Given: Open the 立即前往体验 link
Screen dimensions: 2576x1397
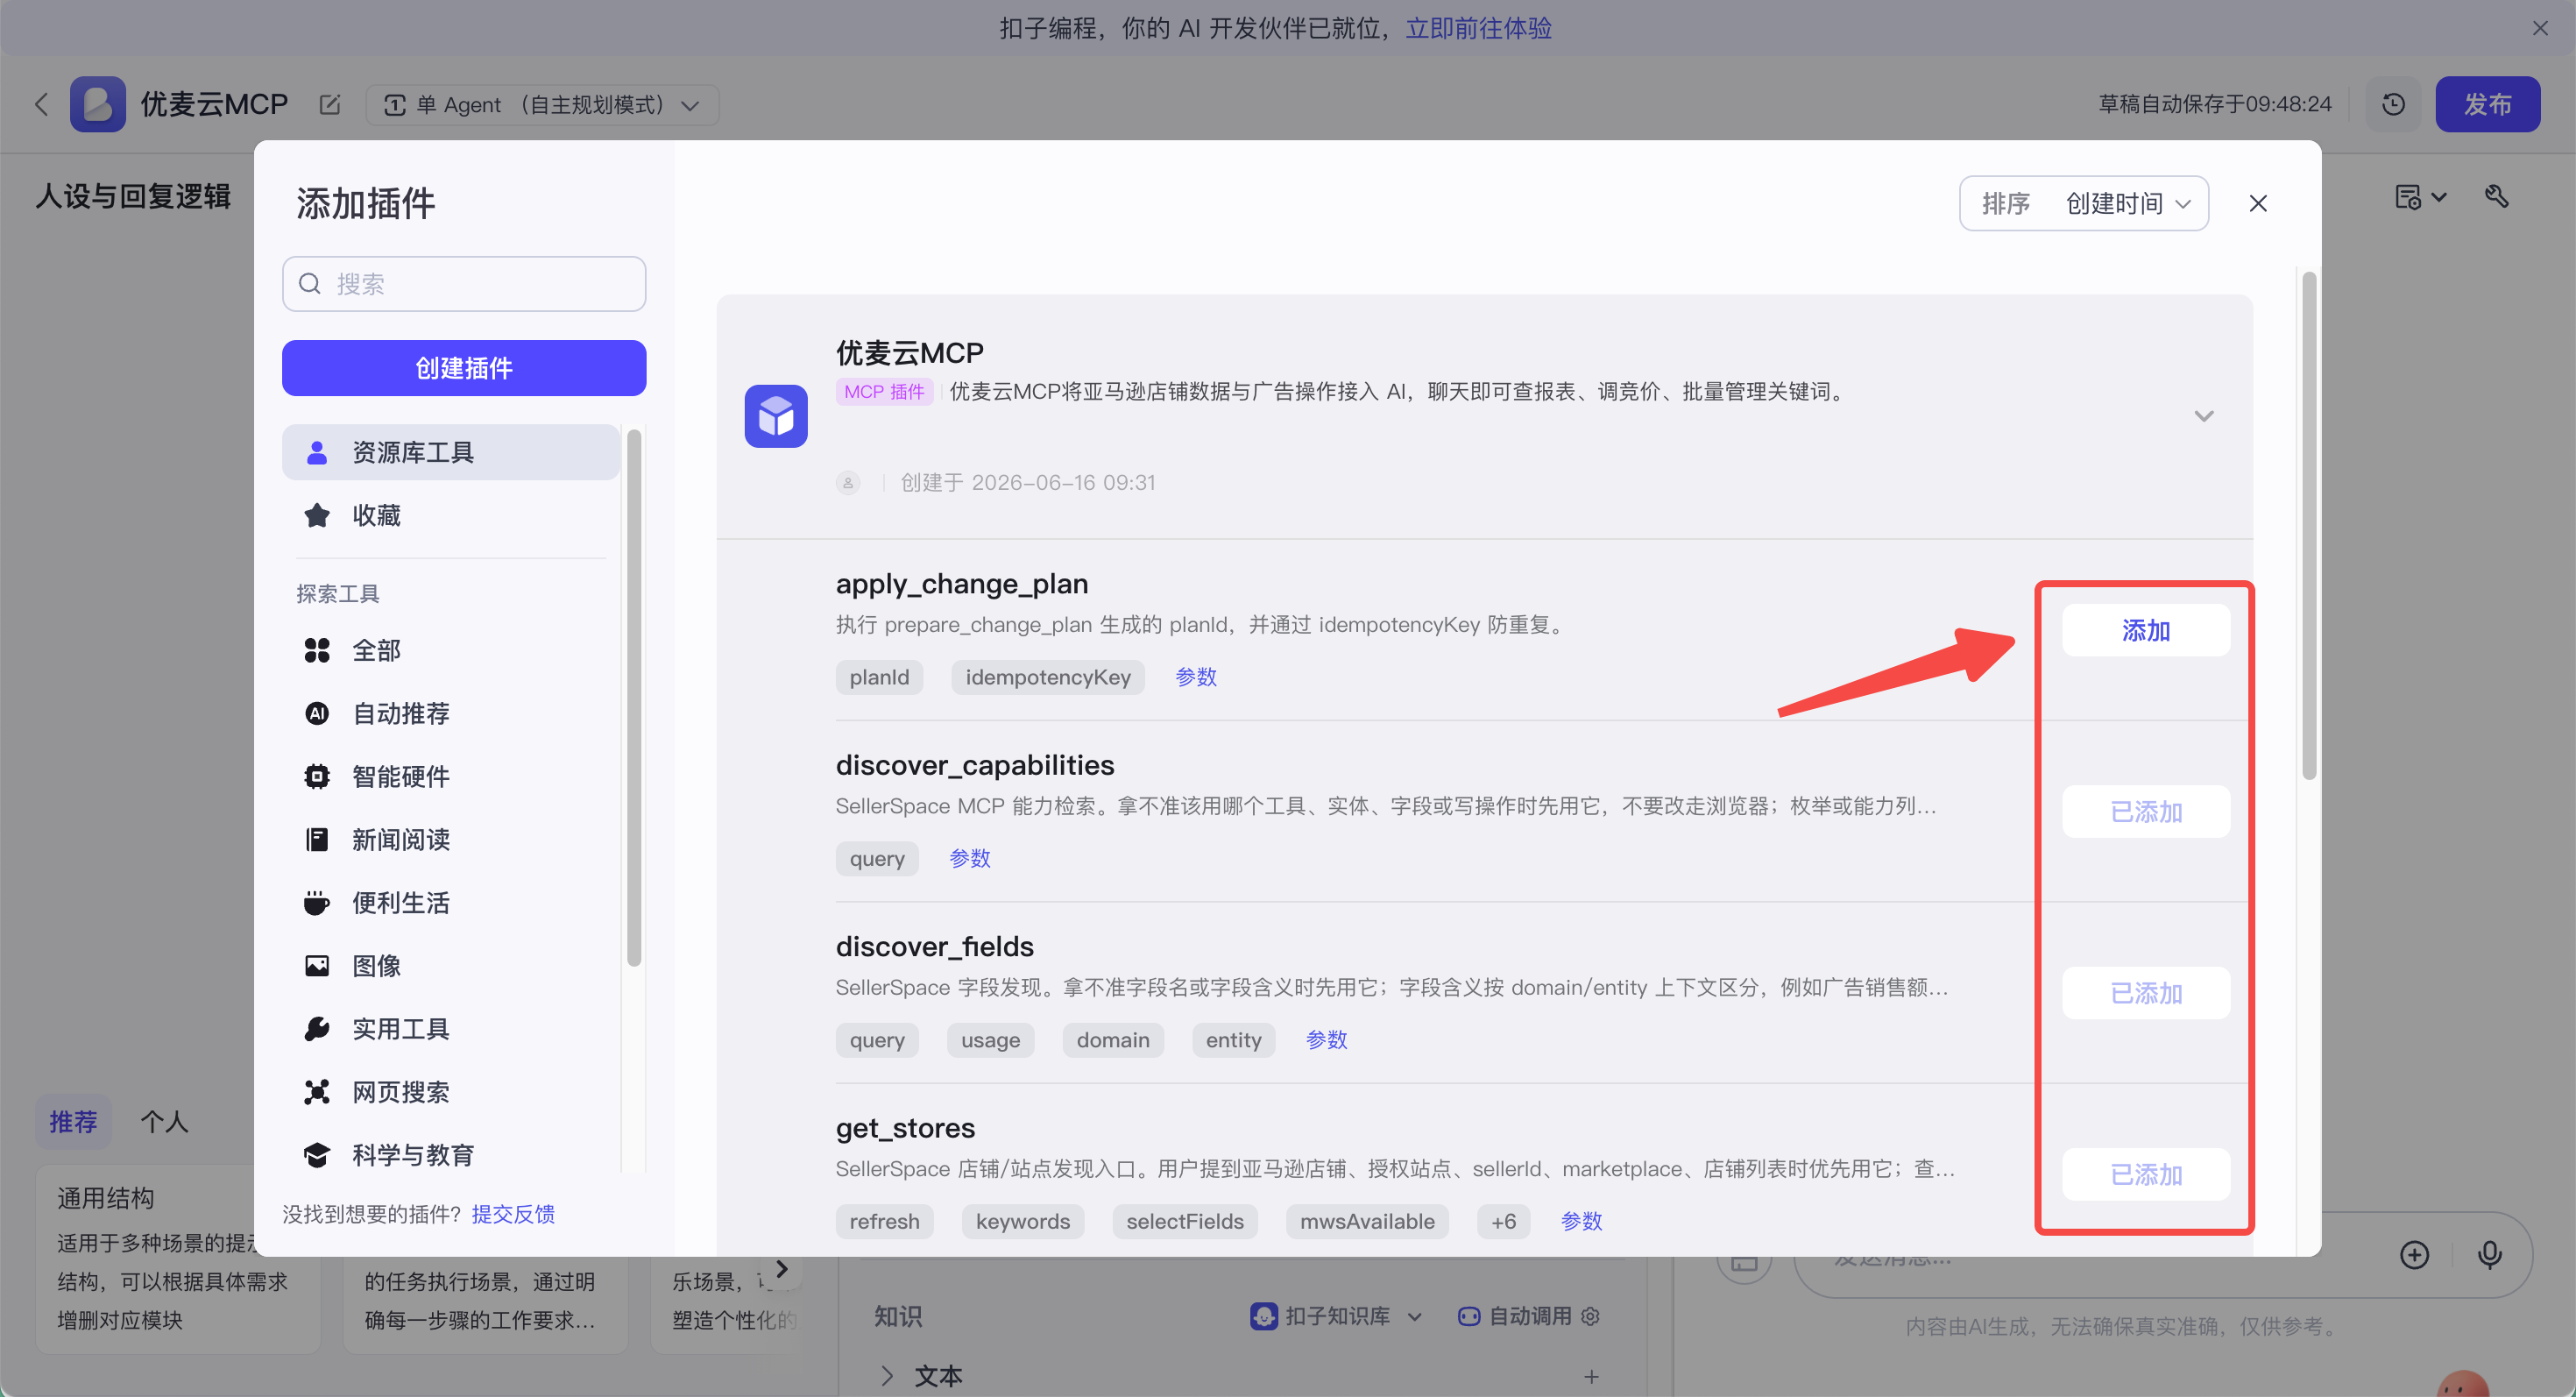Looking at the screenshot, I should (1478, 28).
